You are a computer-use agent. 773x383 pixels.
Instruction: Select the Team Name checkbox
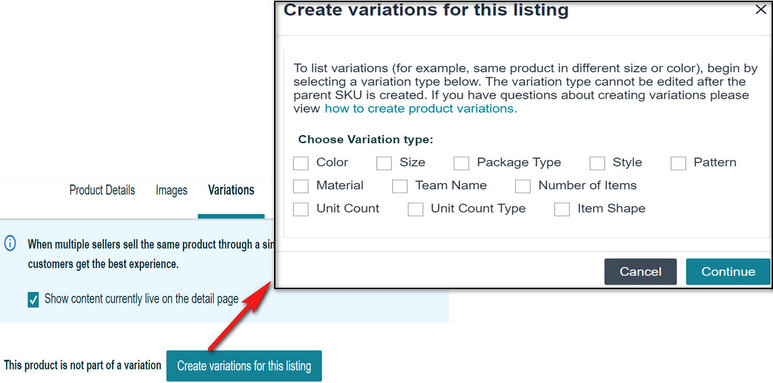pos(400,186)
